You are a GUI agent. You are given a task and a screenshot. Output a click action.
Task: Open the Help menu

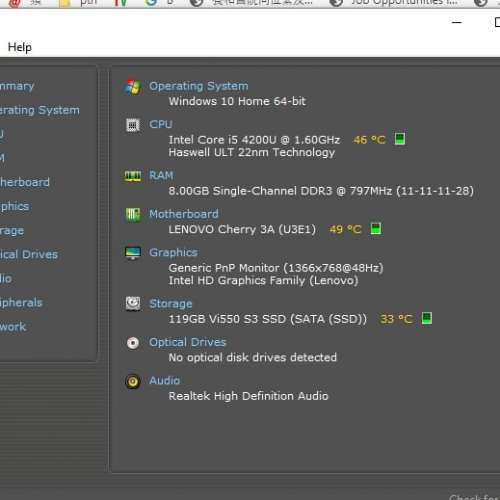(x=20, y=47)
